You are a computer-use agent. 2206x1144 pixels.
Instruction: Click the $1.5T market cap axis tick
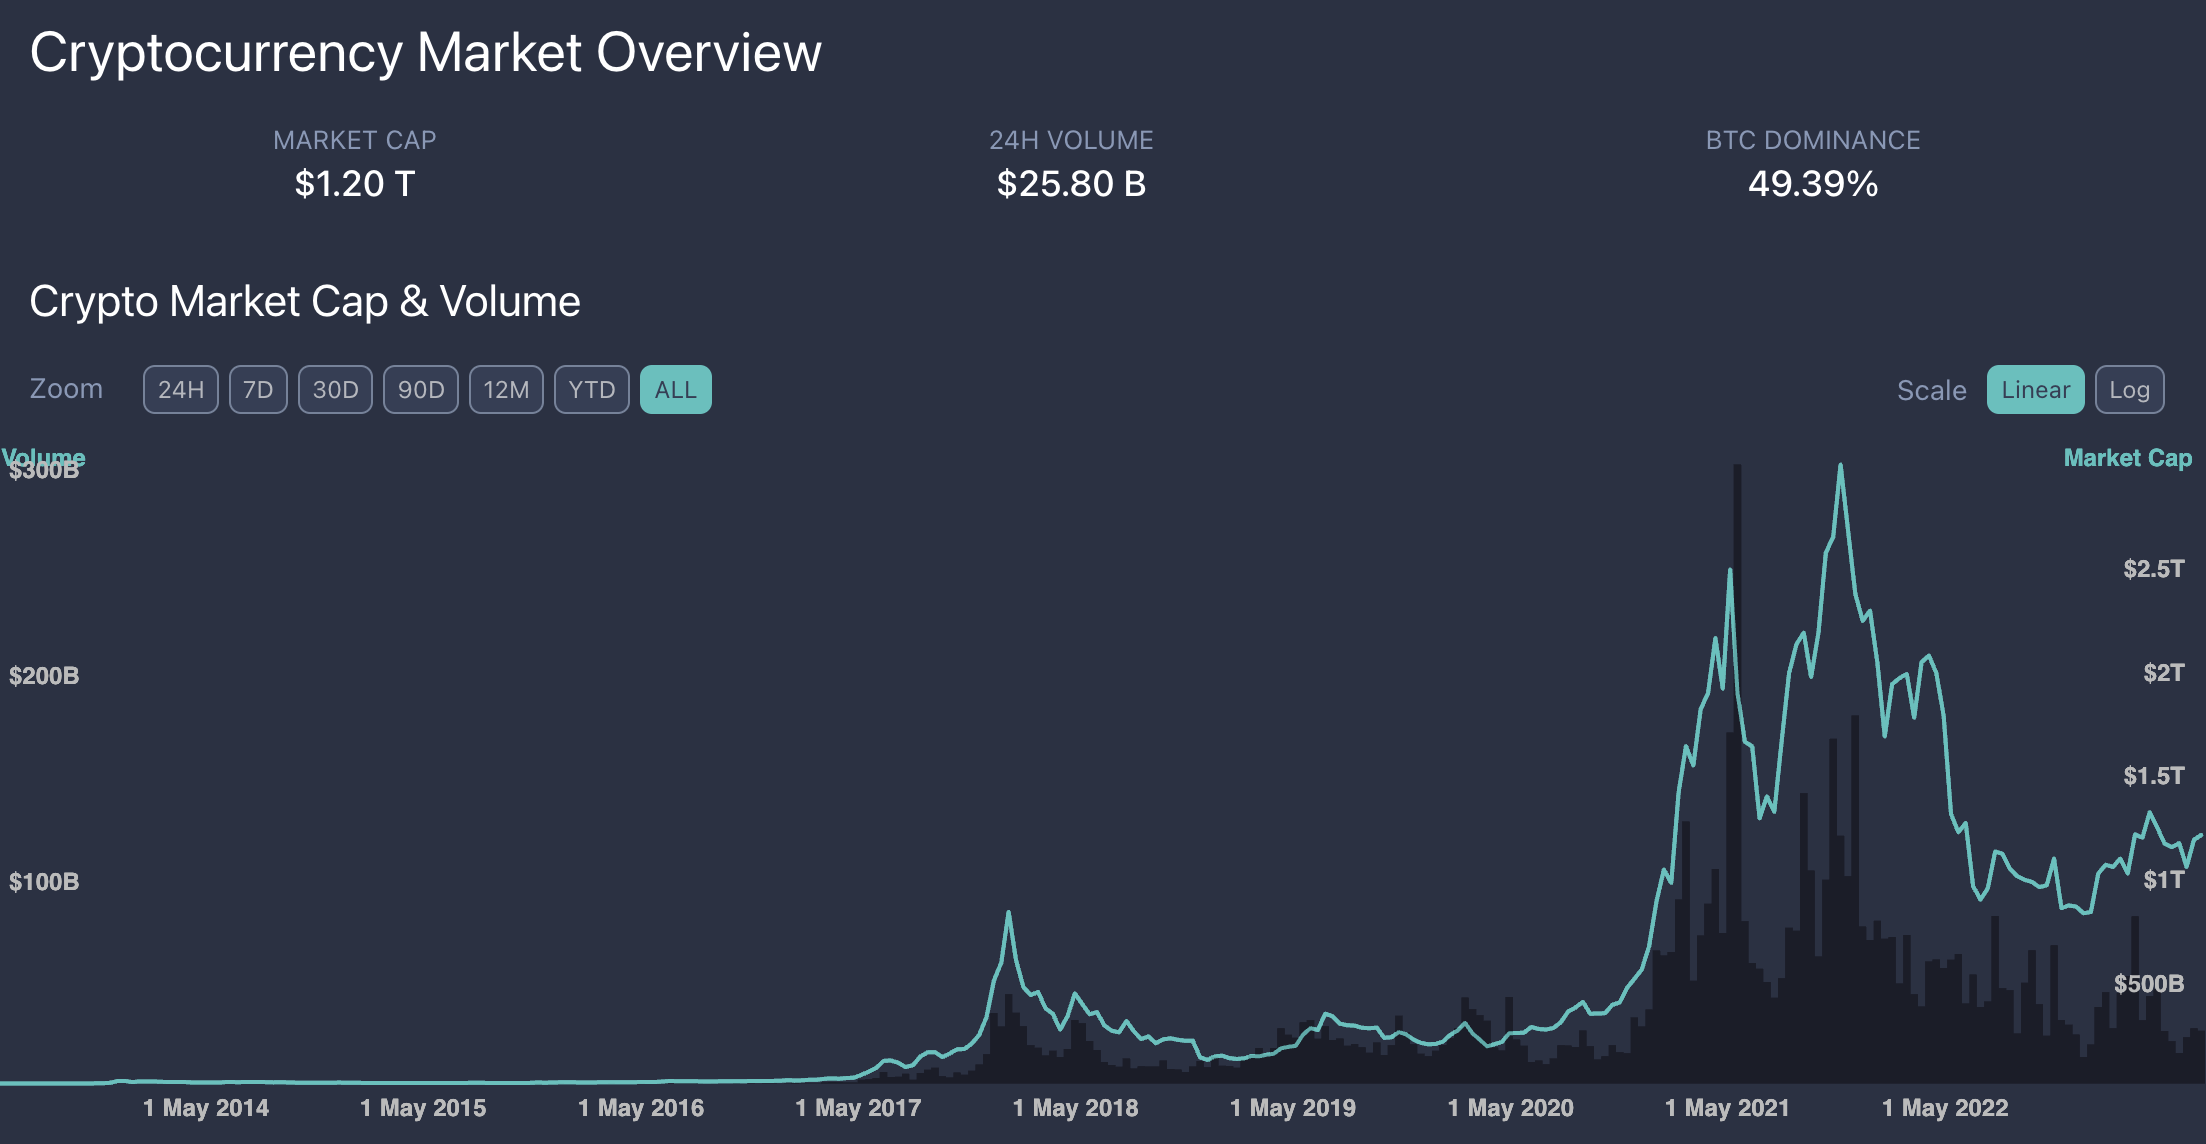click(x=2154, y=776)
